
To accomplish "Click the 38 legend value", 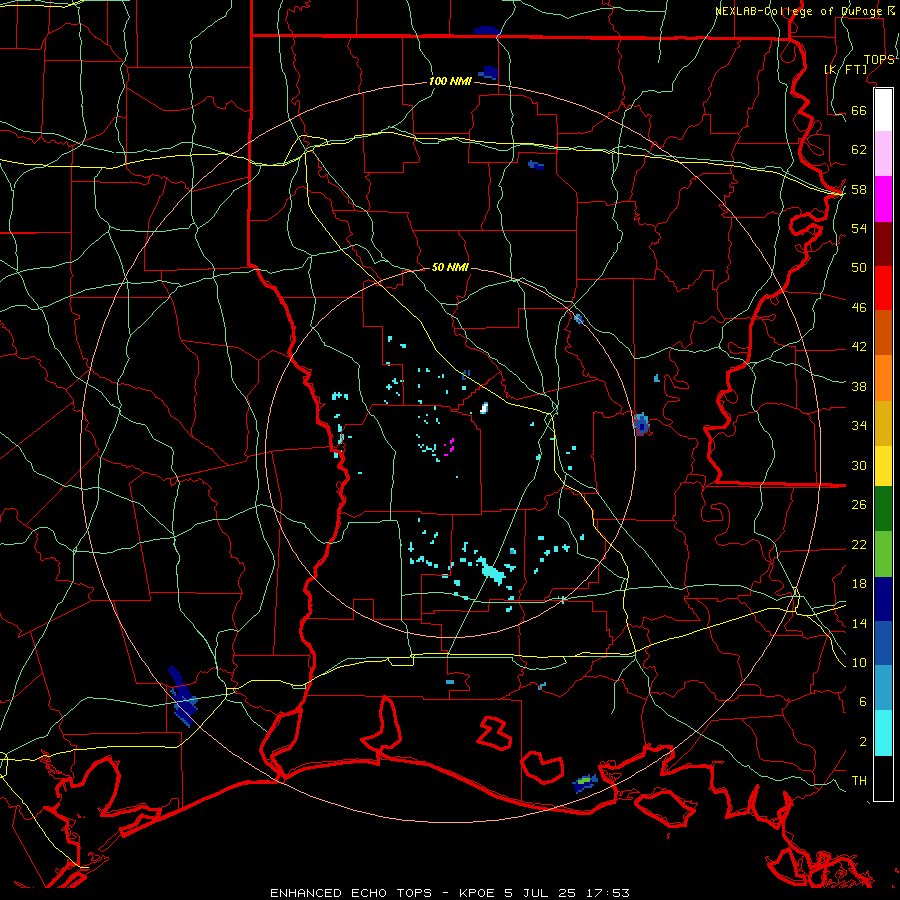I will coord(859,386).
